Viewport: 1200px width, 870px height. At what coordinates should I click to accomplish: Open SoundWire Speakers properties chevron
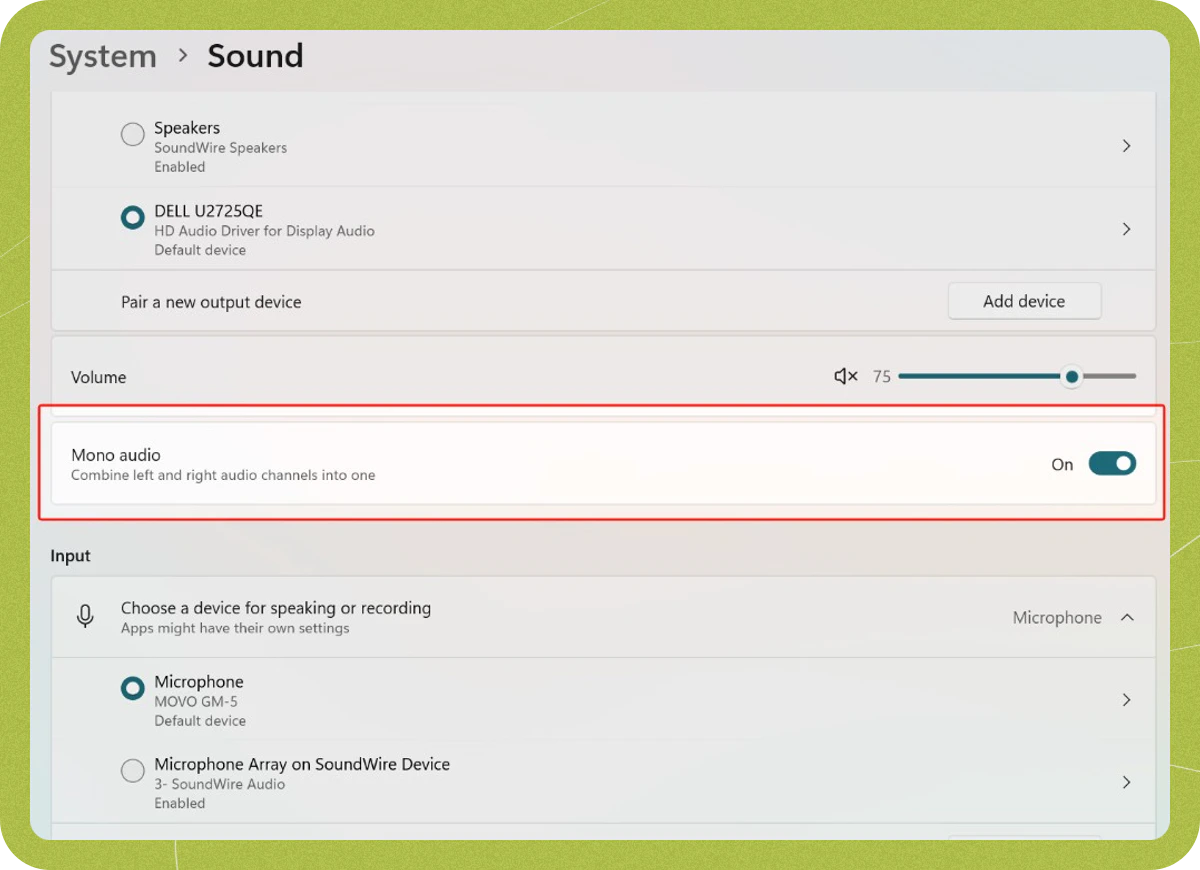click(x=1126, y=146)
